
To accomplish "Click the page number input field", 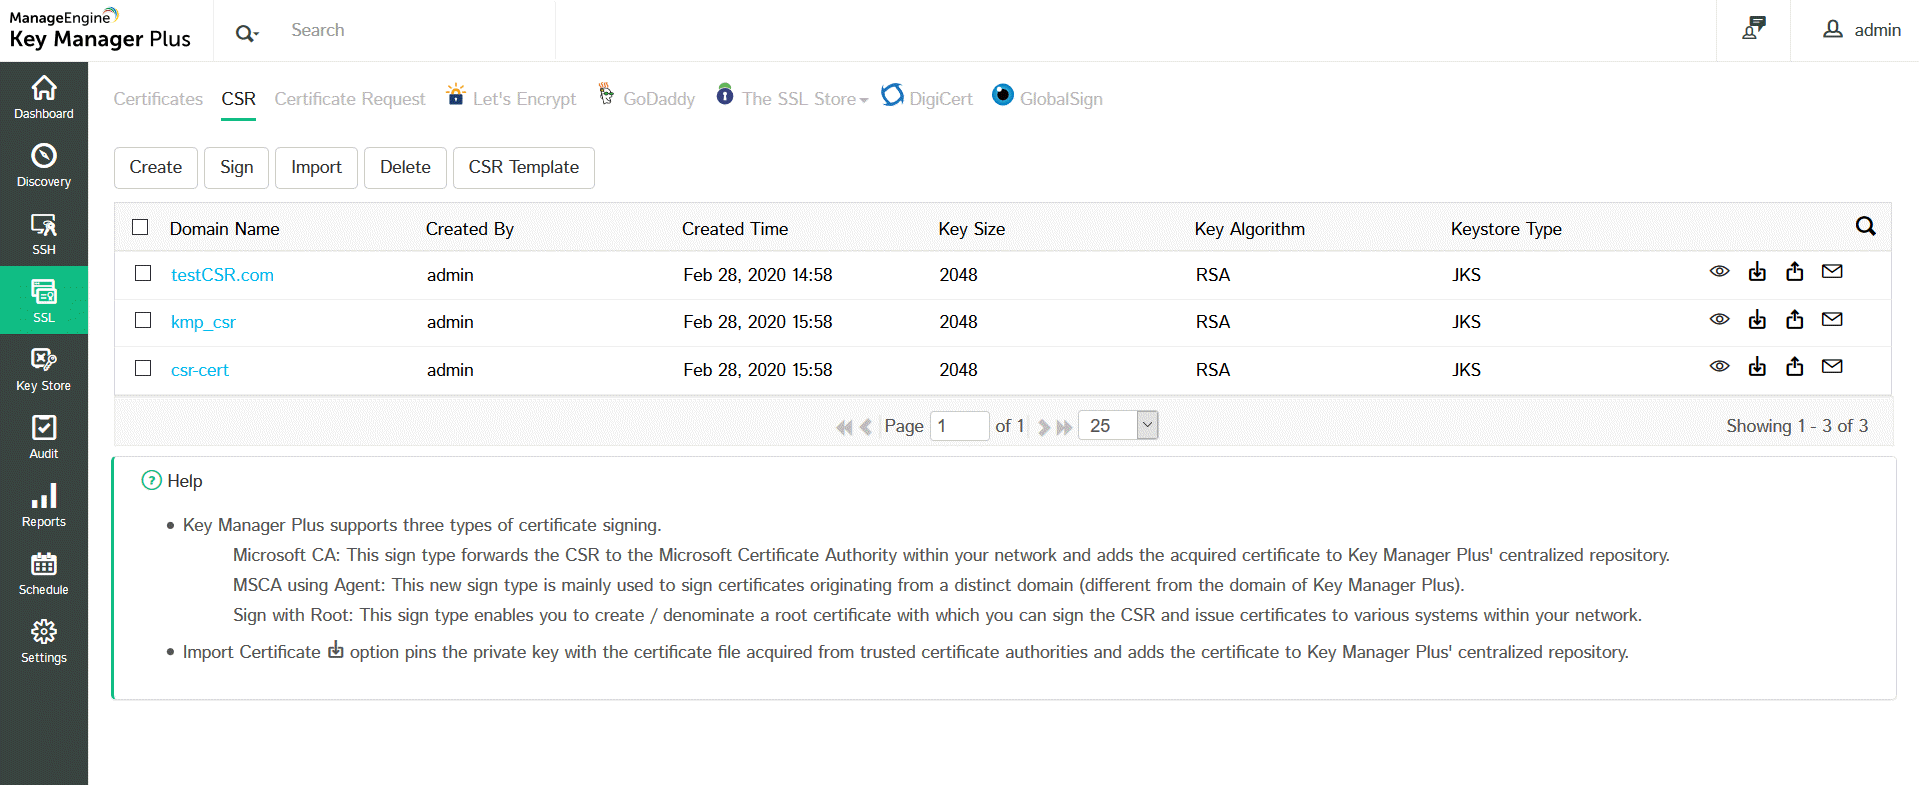I will click(958, 426).
